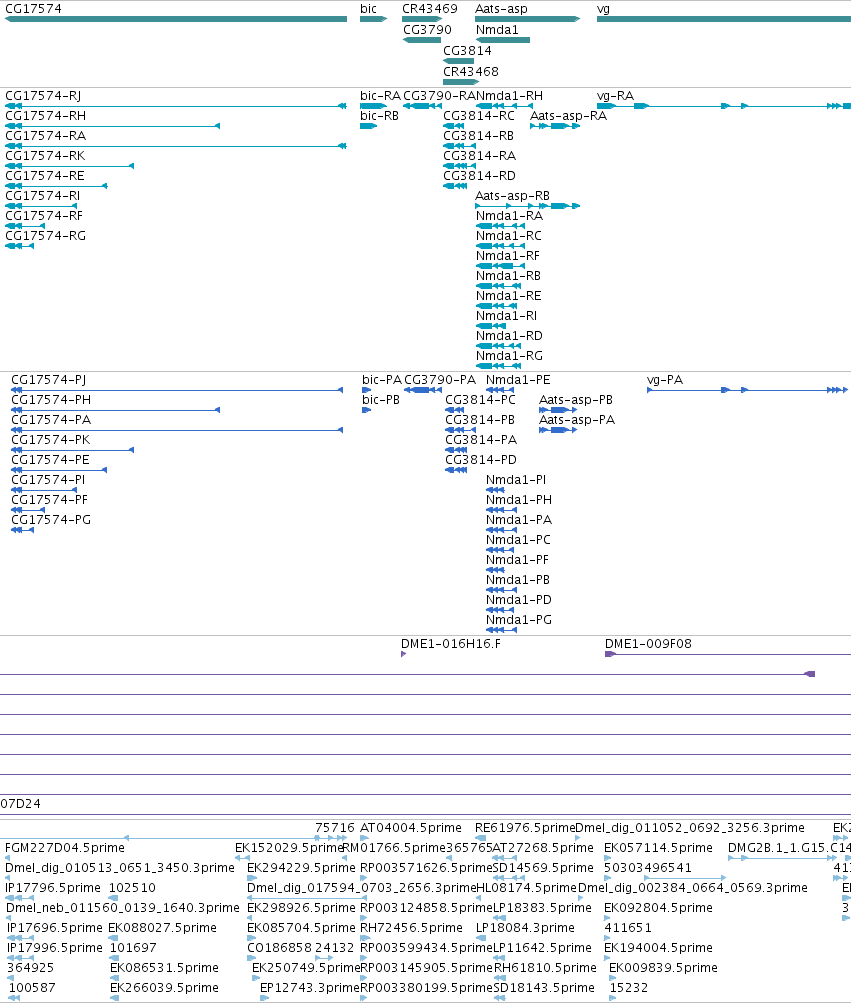Select transcript CG17574-RH

click(113, 126)
